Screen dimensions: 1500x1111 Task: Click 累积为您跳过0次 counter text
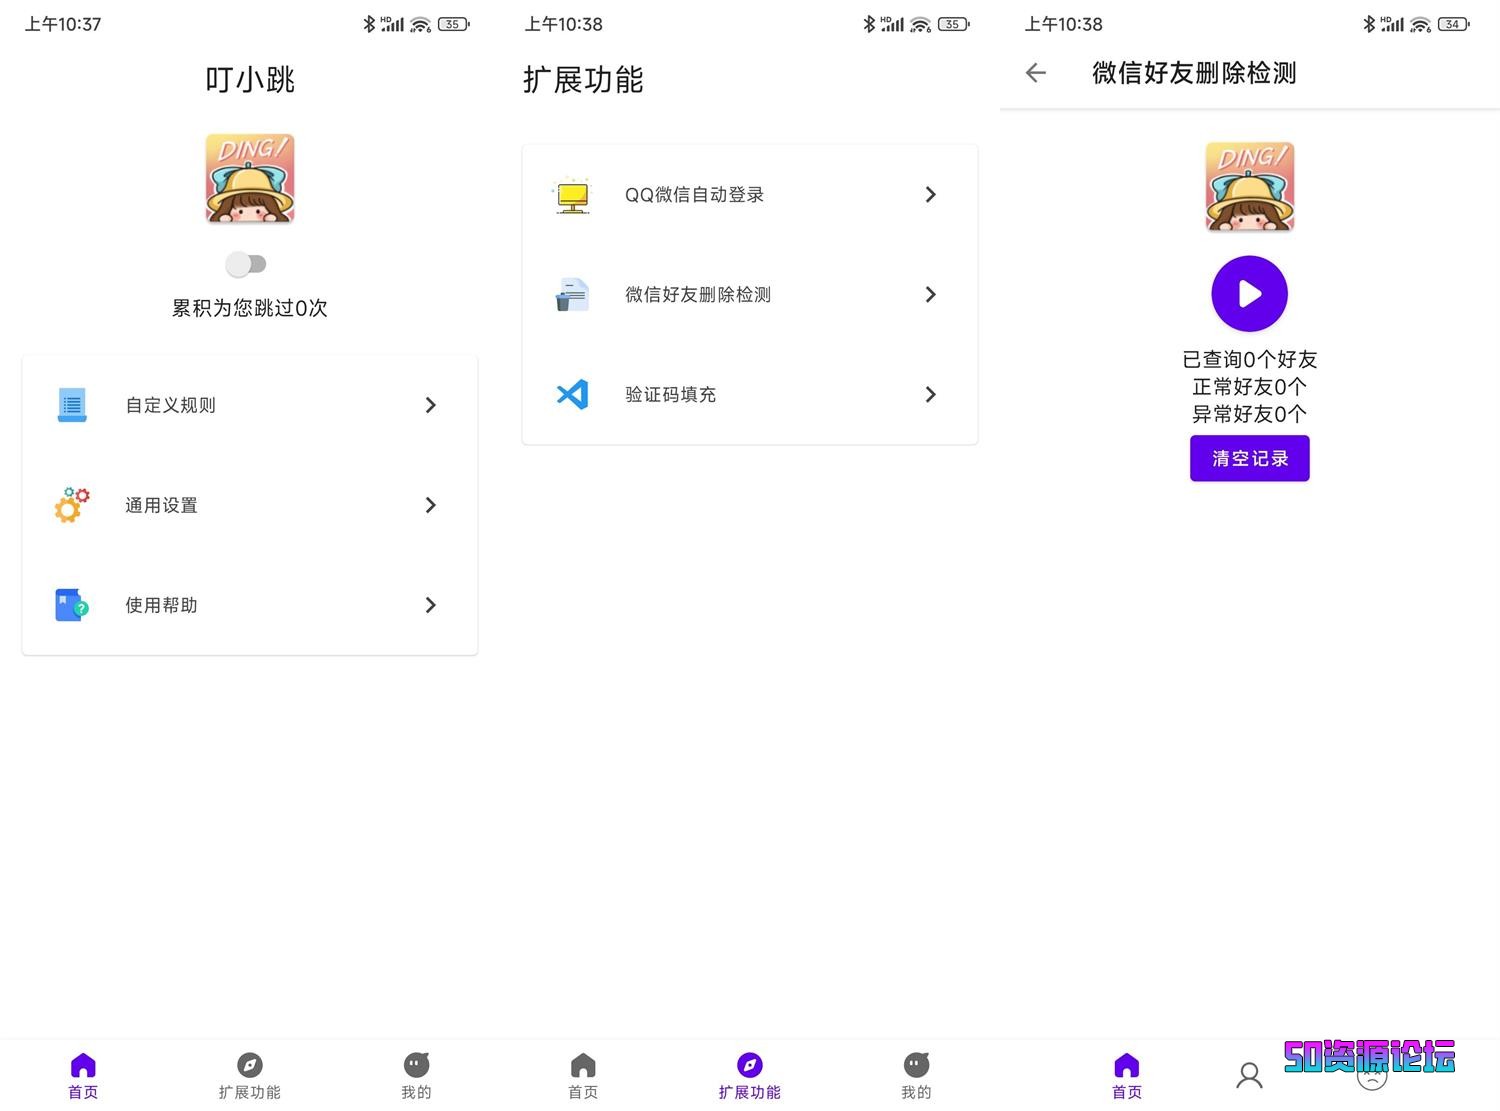click(250, 308)
